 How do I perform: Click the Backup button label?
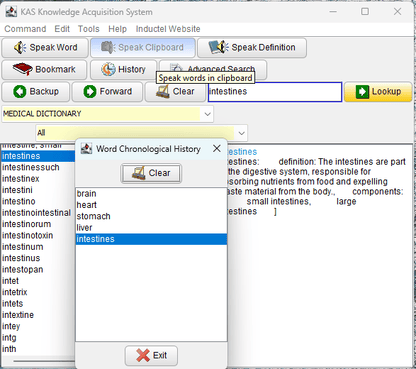[x=44, y=91]
